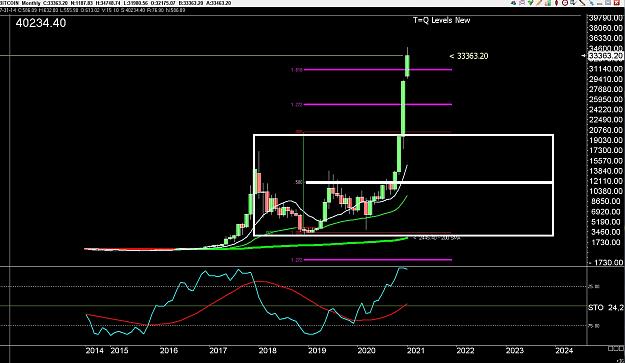Click the L:31980.56 low value in the header
The width and height of the screenshot is (625, 363).
pyautogui.click(x=136, y=3)
